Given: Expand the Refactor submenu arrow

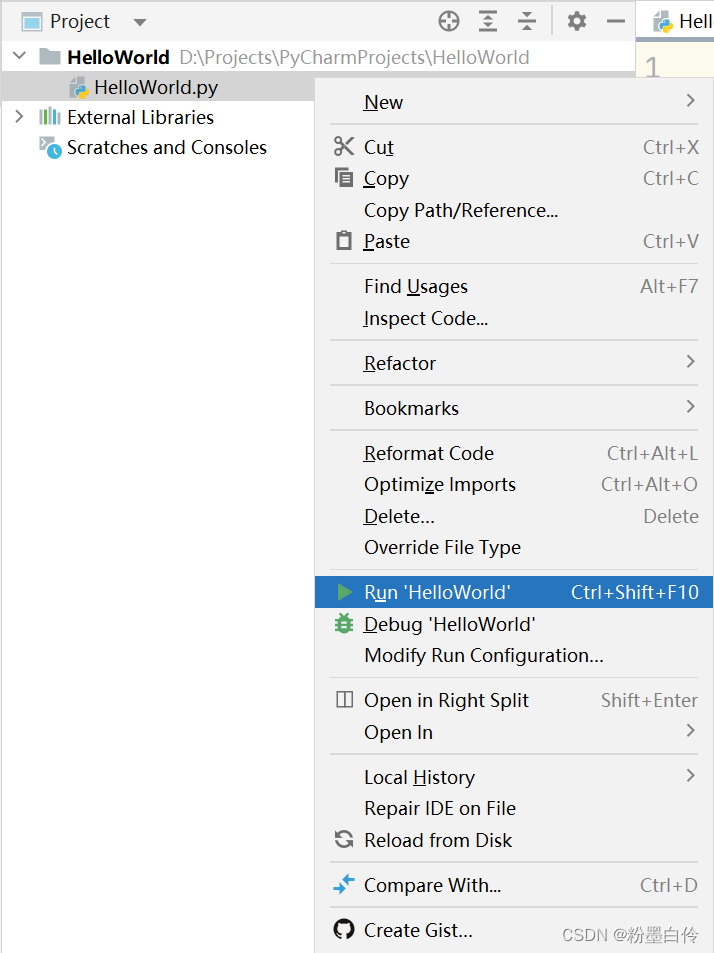Looking at the screenshot, I should [690, 362].
